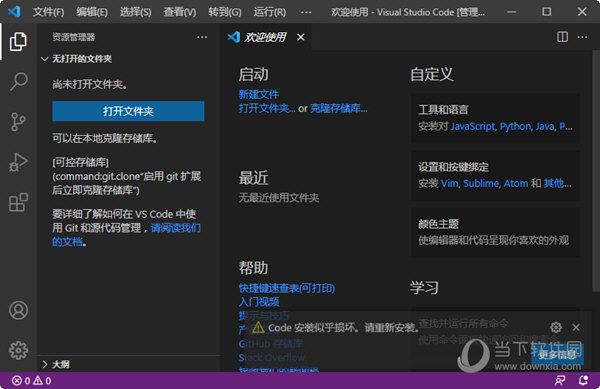Click the VS Code logo in title bar

click(x=14, y=11)
